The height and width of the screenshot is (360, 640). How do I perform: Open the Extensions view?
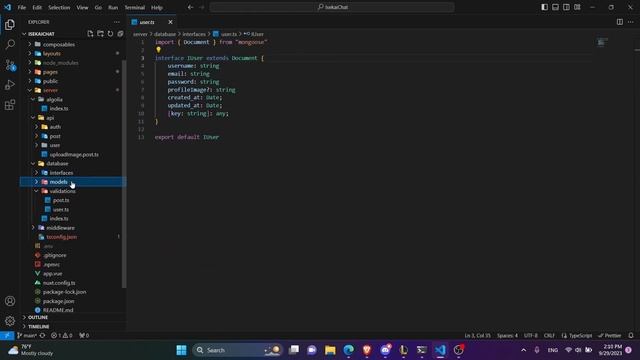click(10, 105)
